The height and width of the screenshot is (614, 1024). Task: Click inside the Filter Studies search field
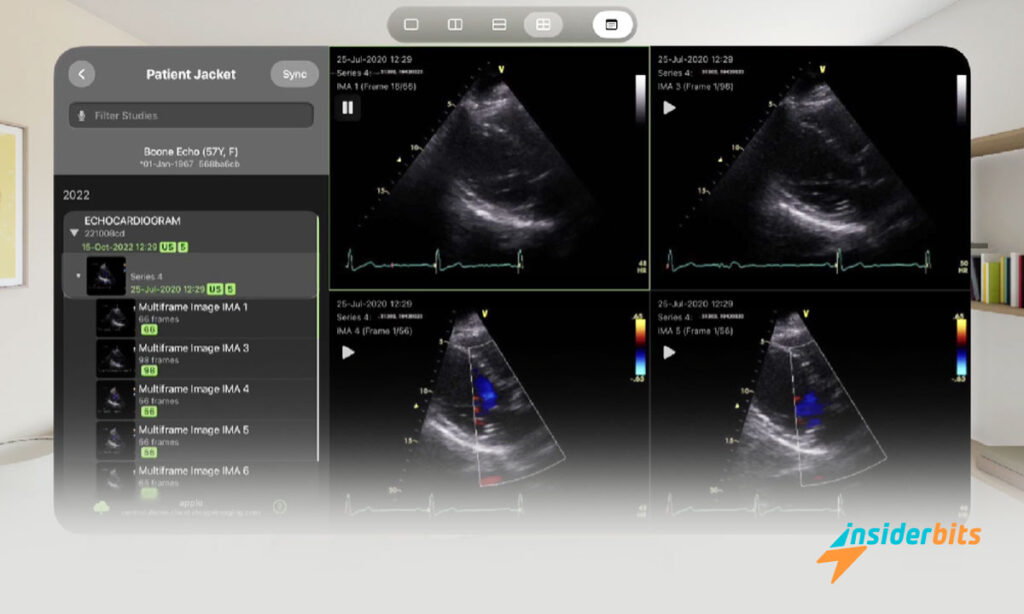(x=190, y=115)
